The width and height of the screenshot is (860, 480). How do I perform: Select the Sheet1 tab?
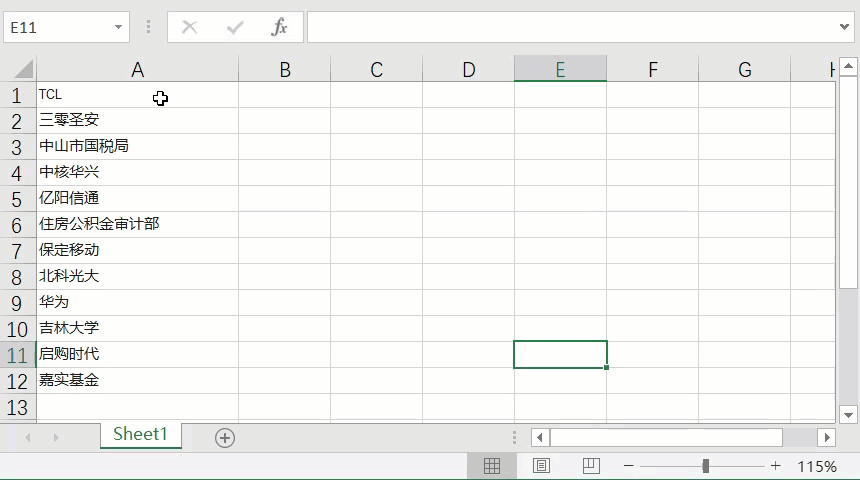click(140, 434)
